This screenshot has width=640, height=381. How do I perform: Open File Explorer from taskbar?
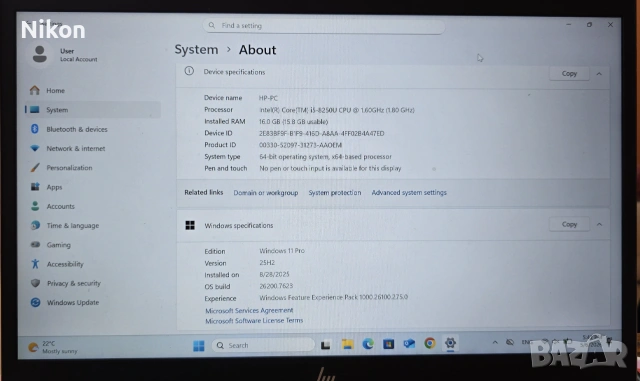pos(347,344)
